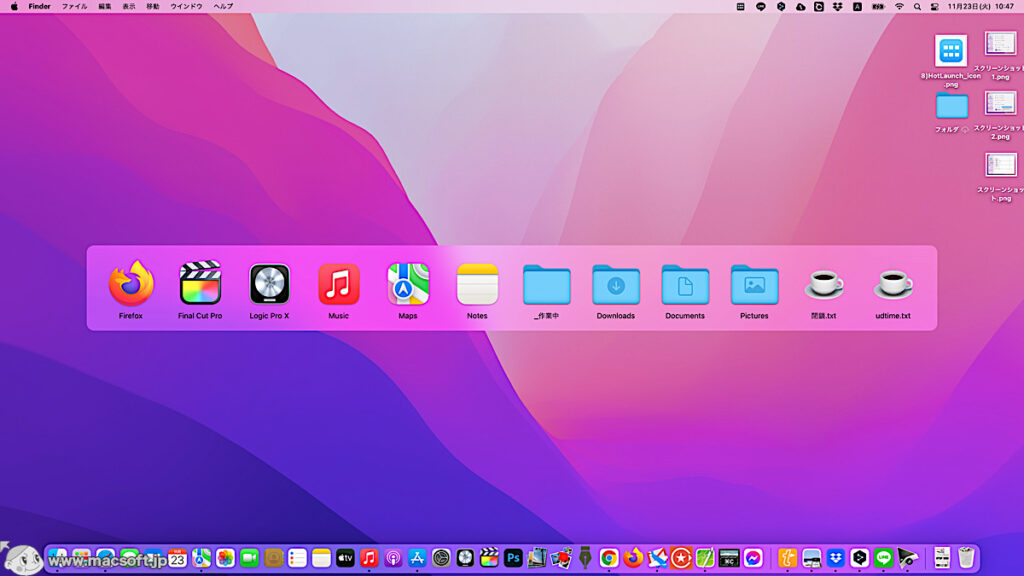The height and width of the screenshot is (576, 1024).
Task: Open the udtime.txt file in the launcher
Action: 893,285
